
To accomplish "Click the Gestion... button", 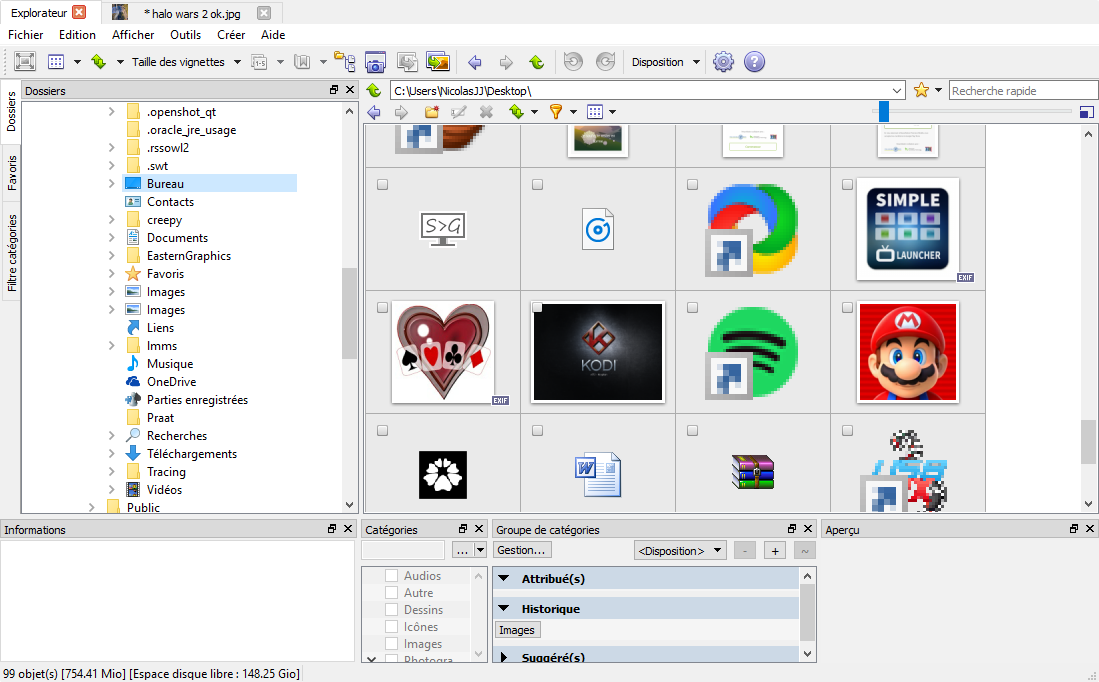I will pos(521,550).
